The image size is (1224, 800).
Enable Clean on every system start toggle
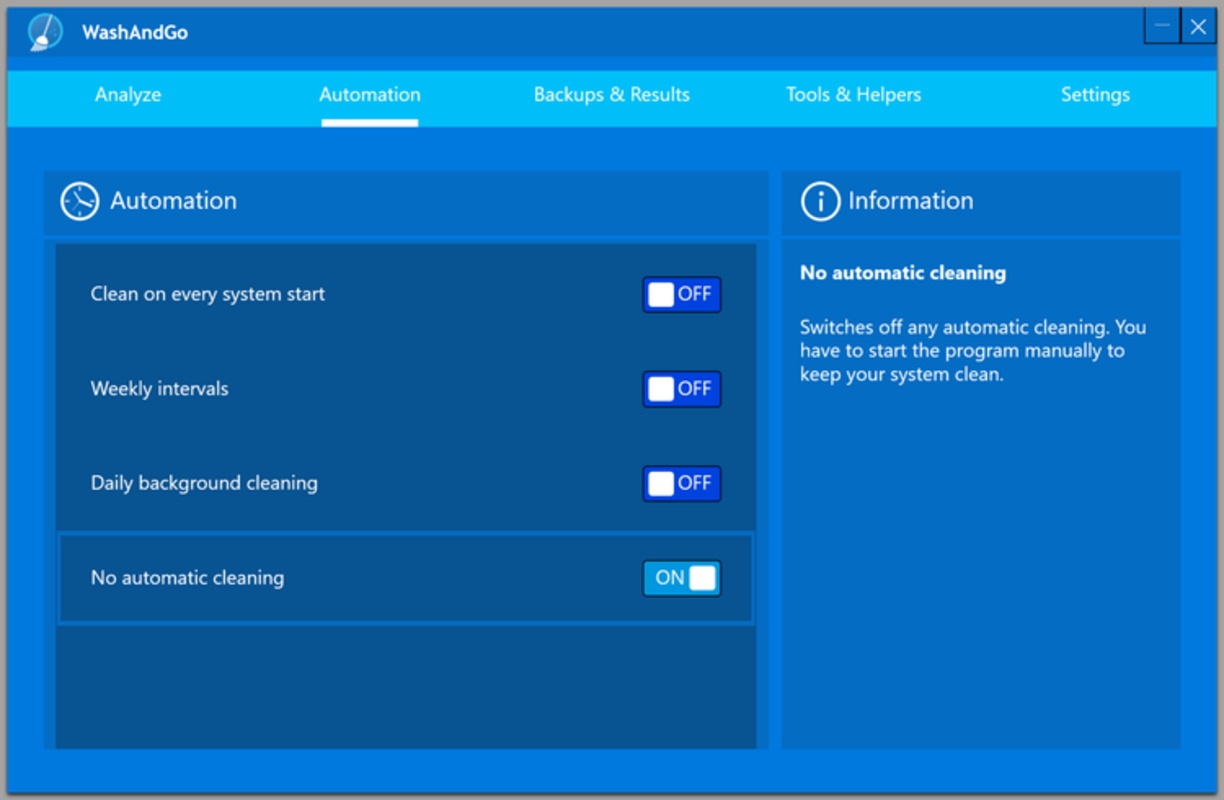pos(682,294)
